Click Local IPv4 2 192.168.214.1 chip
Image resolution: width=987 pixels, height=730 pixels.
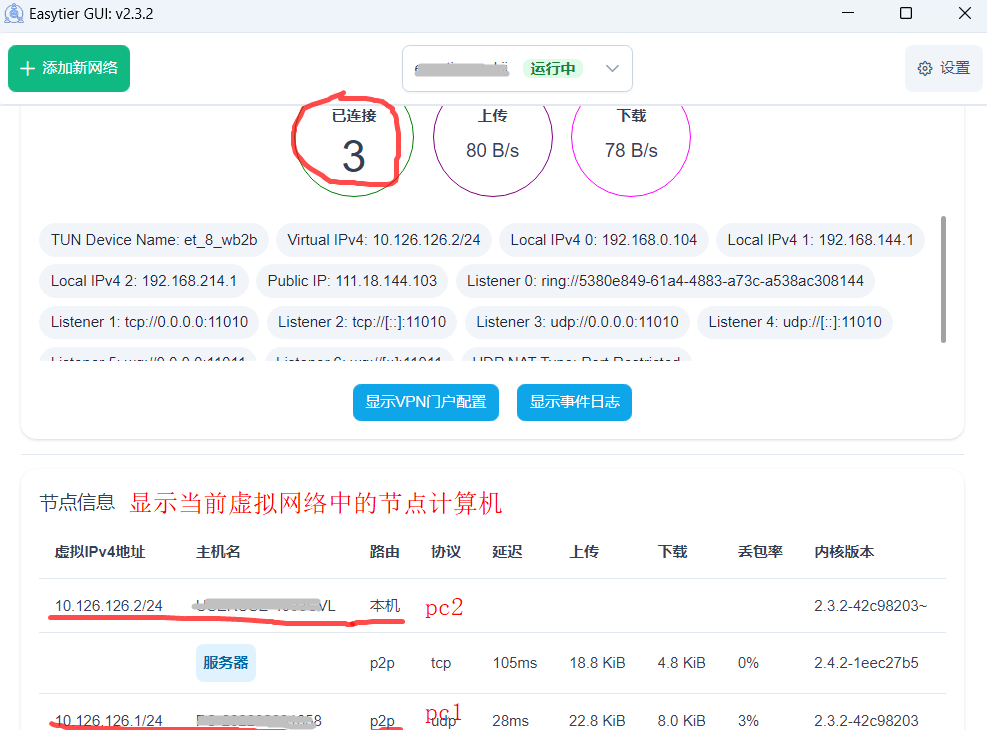[x=144, y=281]
